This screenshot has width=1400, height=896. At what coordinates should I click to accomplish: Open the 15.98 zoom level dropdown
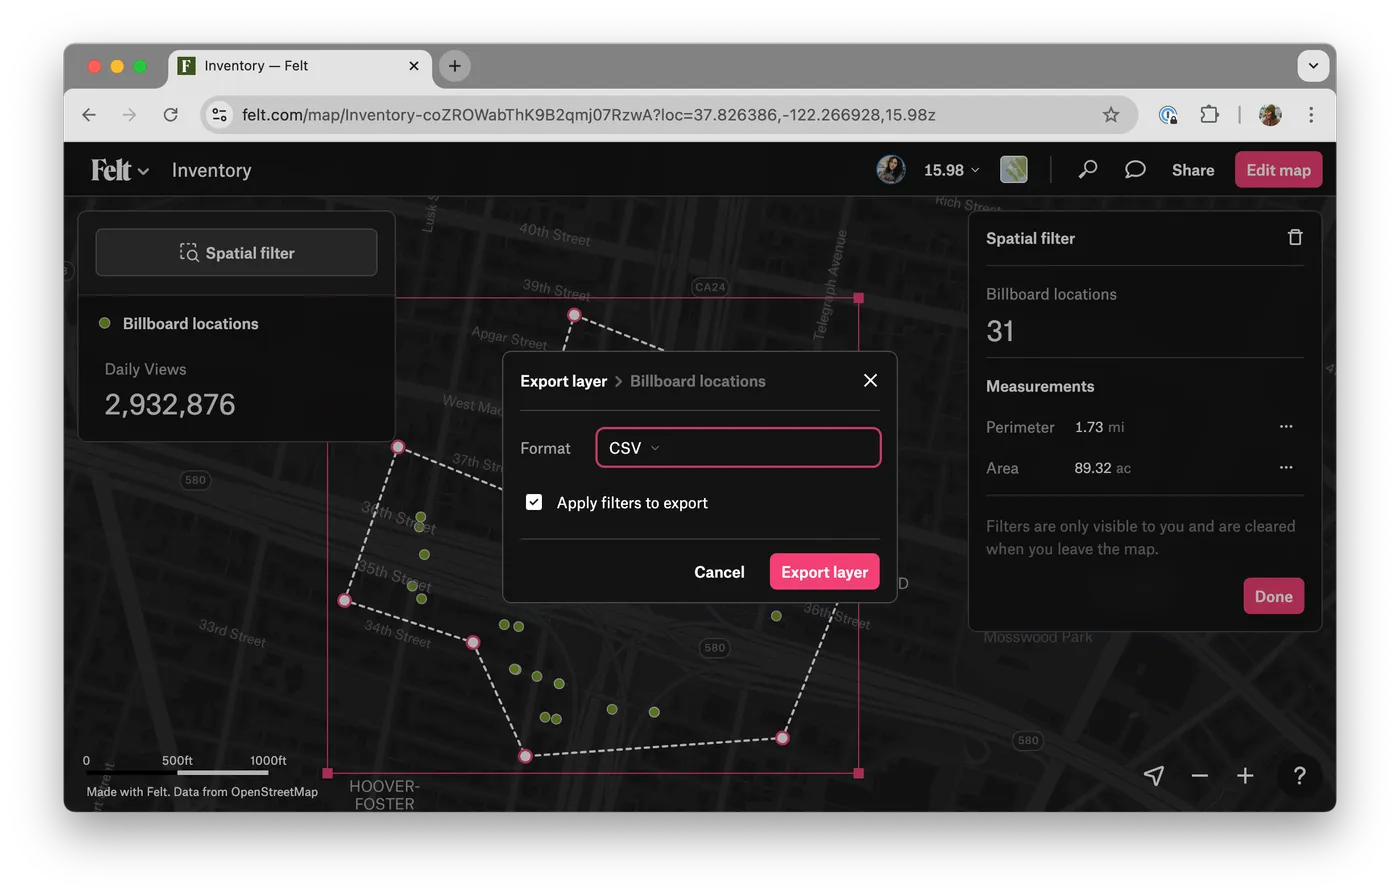tap(951, 170)
